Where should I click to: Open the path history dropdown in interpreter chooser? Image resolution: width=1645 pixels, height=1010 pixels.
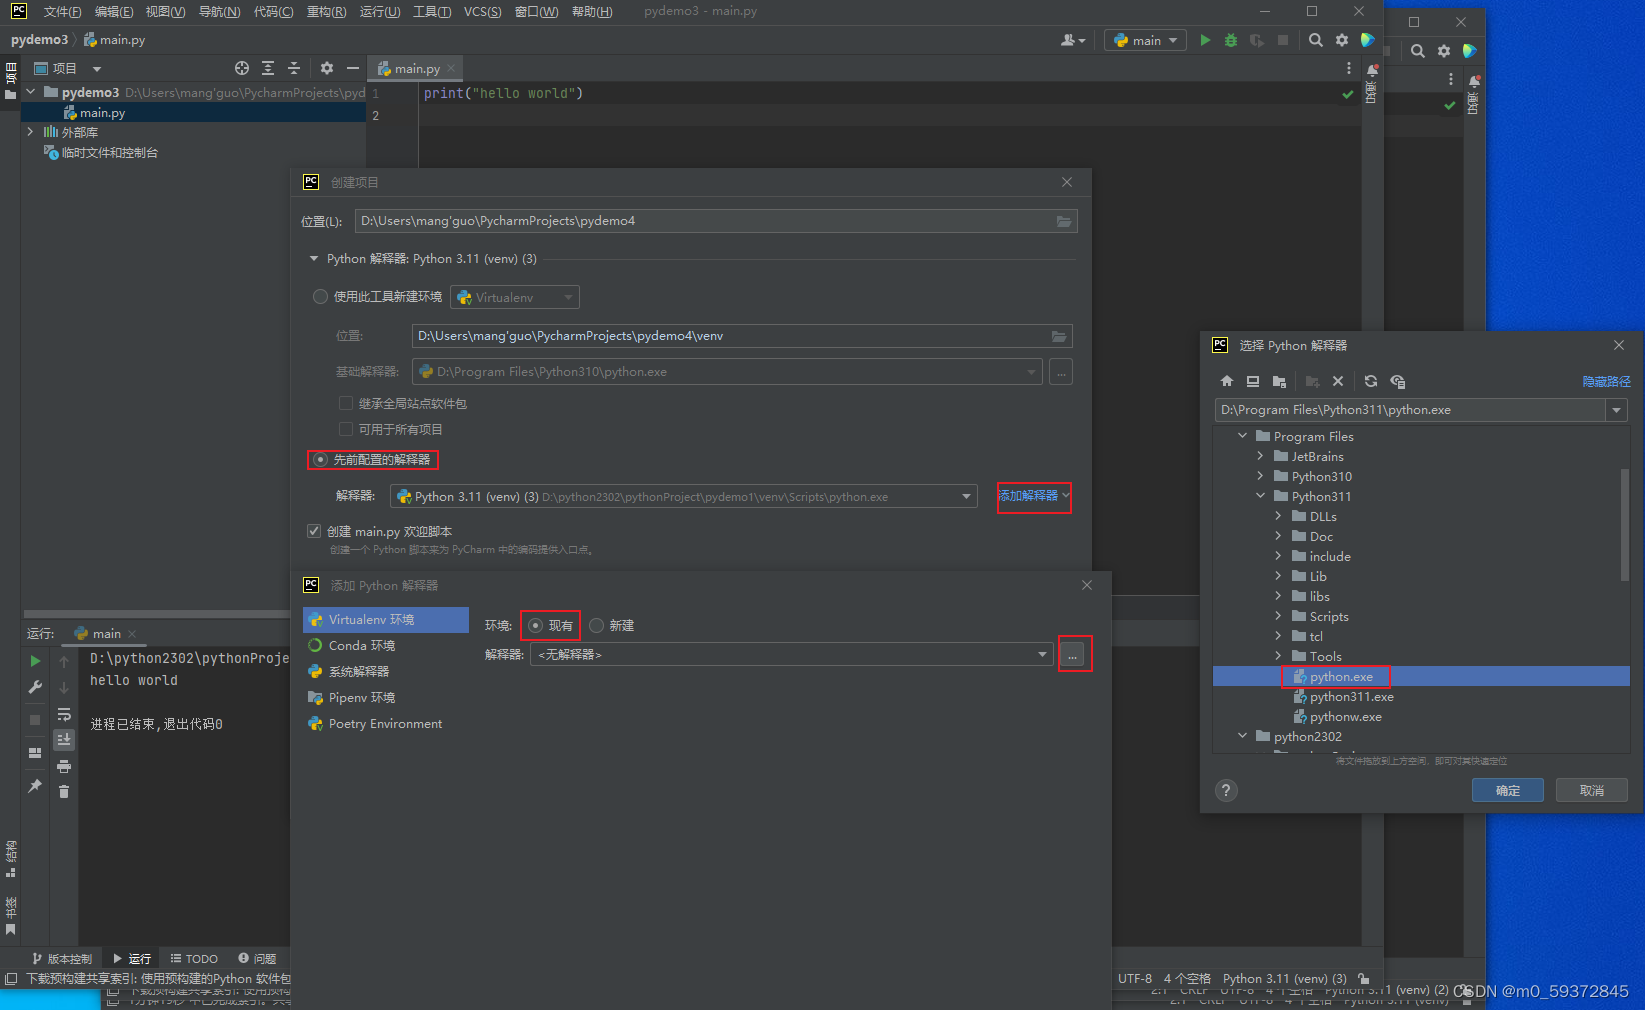tap(1616, 410)
